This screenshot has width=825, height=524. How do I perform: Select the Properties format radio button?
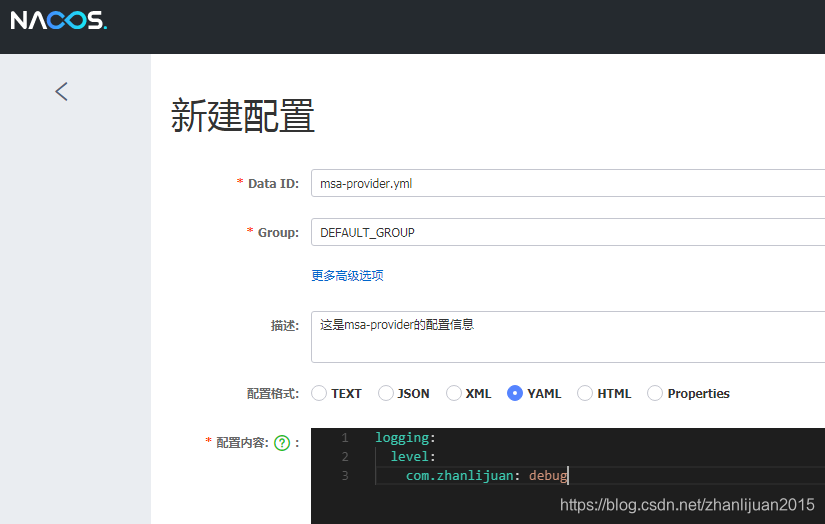pos(655,393)
